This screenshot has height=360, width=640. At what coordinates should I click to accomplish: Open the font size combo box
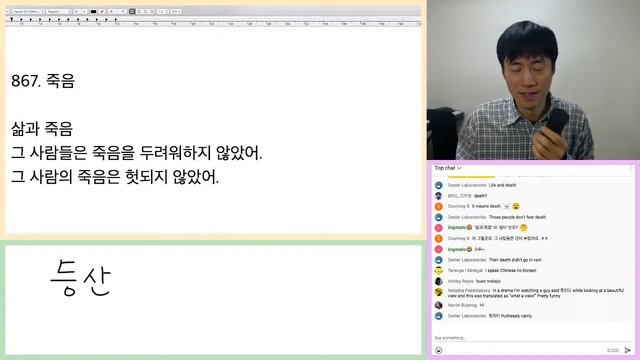click(x=80, y=11)
